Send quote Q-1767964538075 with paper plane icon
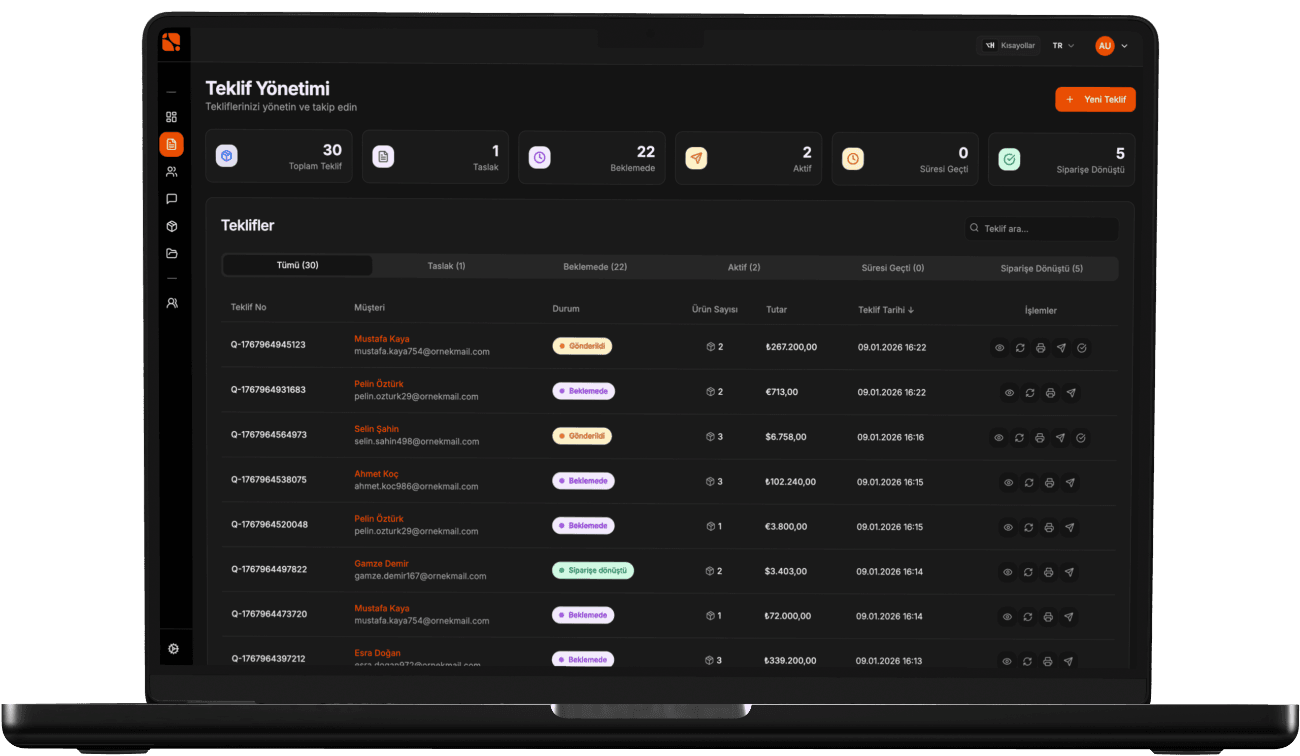 (x=1070, y=482)
